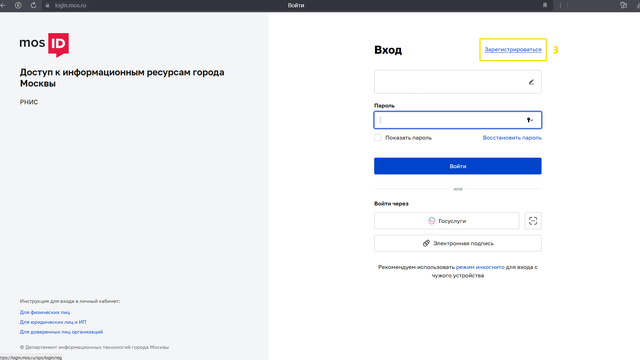Click the mos ID logo
Viewport: 640px width, 360px height.
[44, 44]
